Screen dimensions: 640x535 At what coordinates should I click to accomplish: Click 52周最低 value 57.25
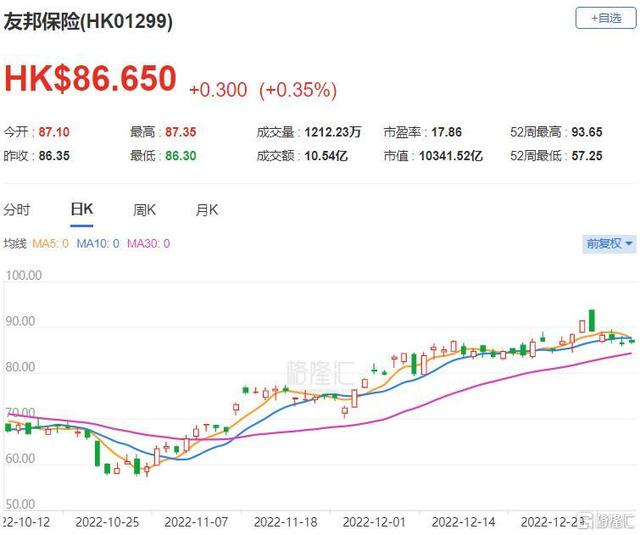(587, 156)
